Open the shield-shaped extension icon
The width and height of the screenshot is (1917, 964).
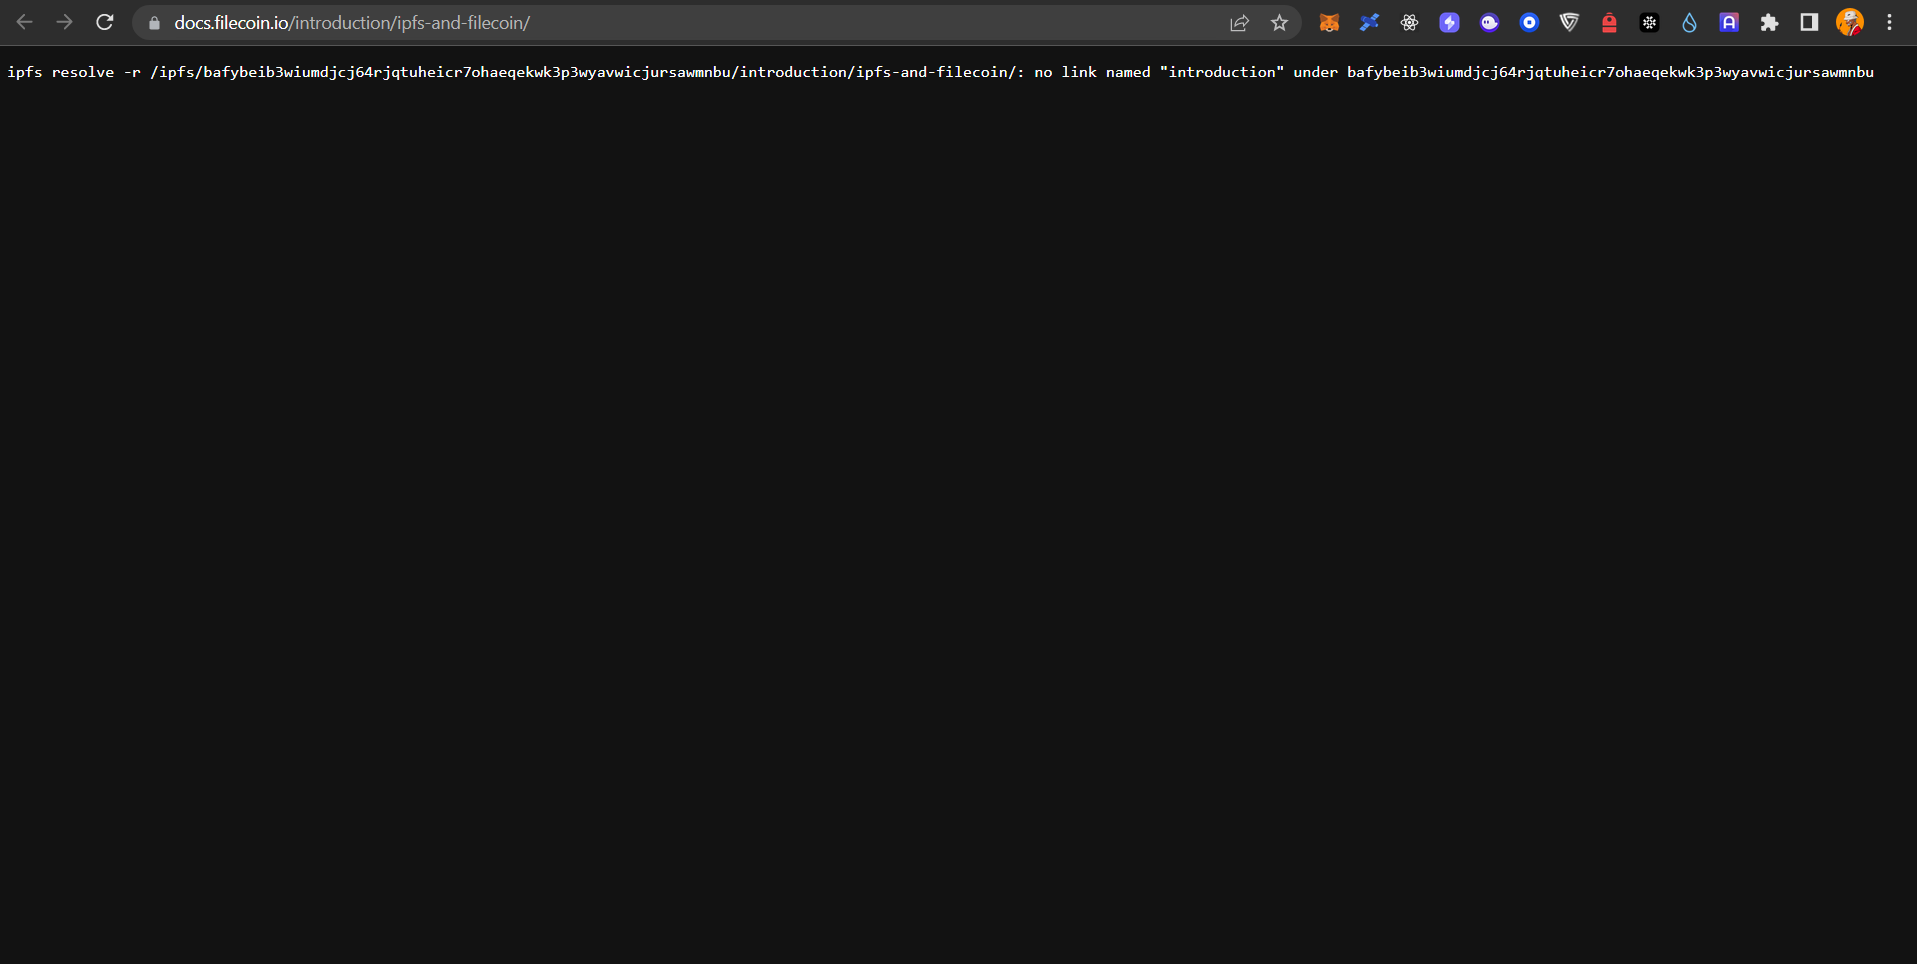(x=1570, y=22)
